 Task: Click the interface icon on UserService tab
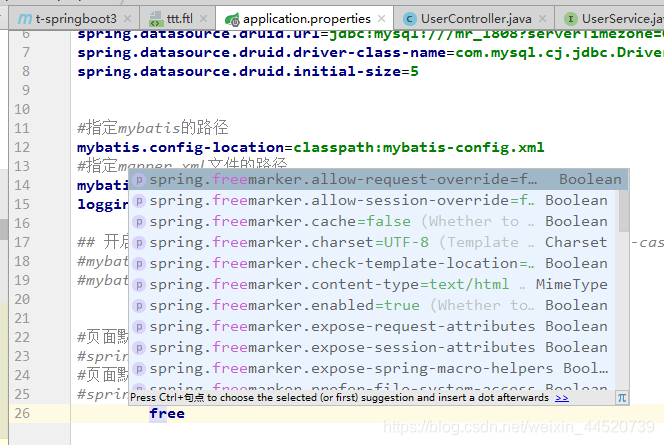570,19
